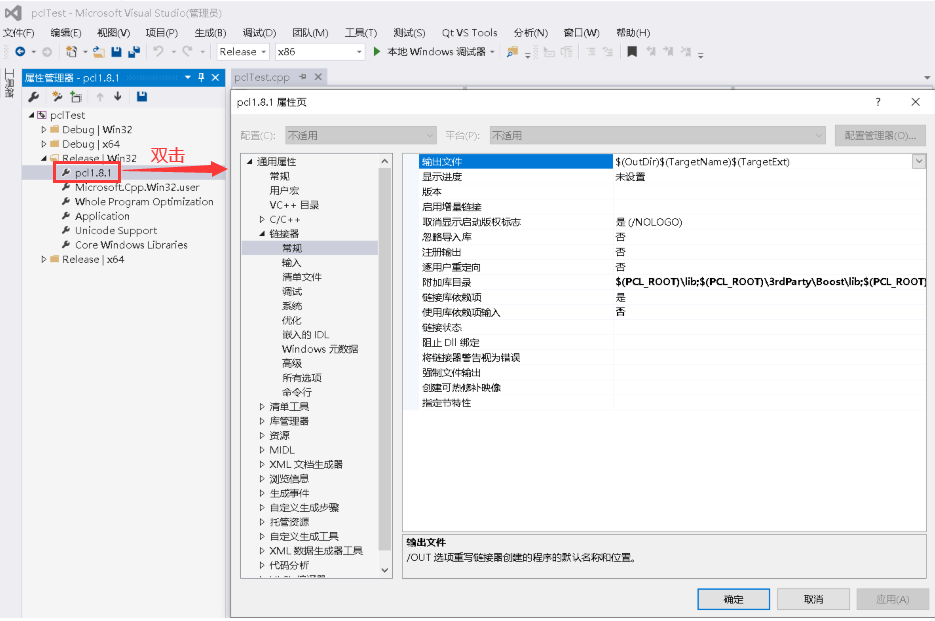Viewport: 935px width, 621px height.
Task: Click the wrench Properties icon in Property Manager toolbar
Action: 33,97
